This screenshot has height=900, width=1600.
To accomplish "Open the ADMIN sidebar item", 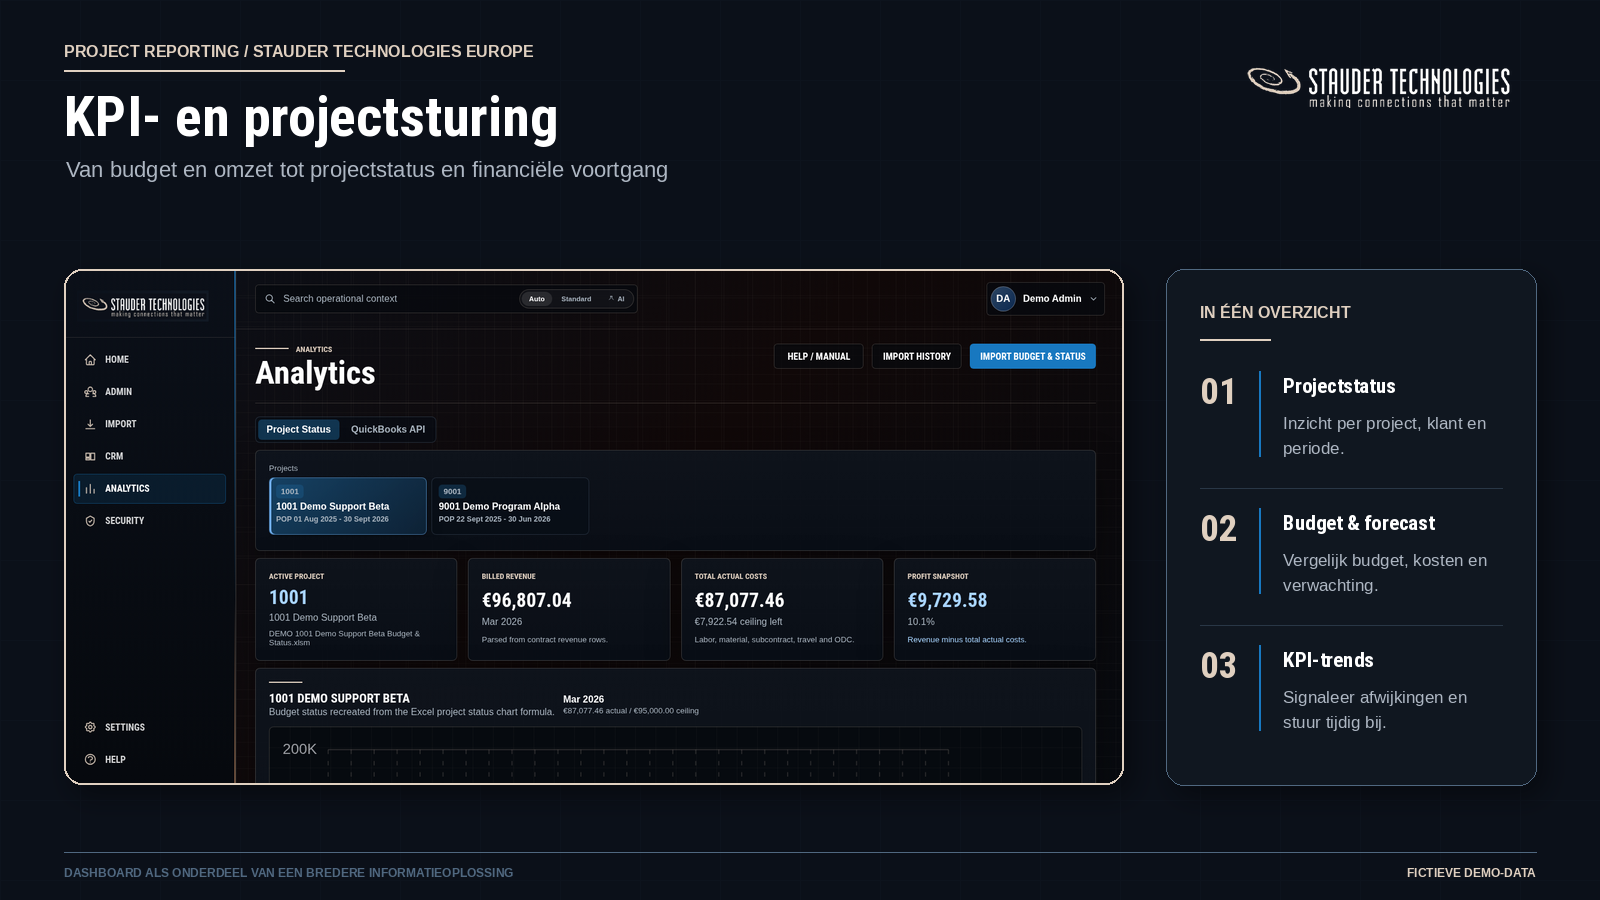I will 150,392.
